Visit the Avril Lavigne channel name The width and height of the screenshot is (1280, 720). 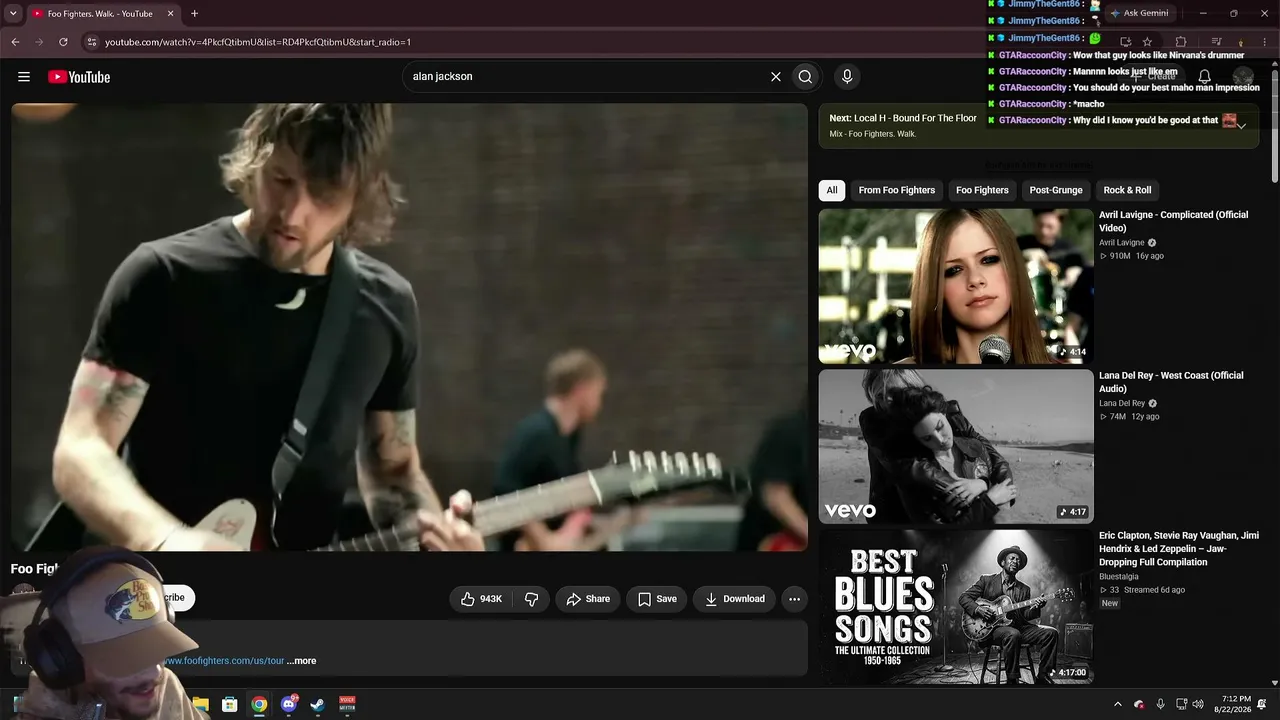pos(1122,243)
